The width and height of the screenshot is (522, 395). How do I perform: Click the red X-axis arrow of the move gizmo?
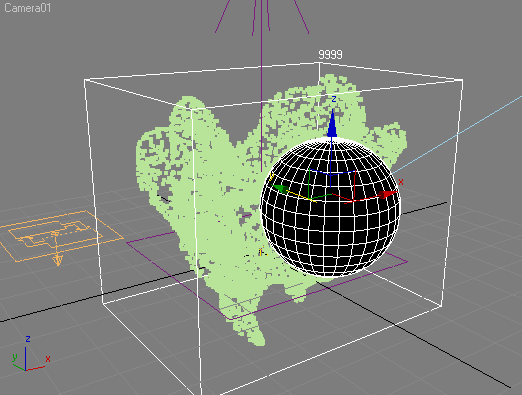[x=388, y=194]
